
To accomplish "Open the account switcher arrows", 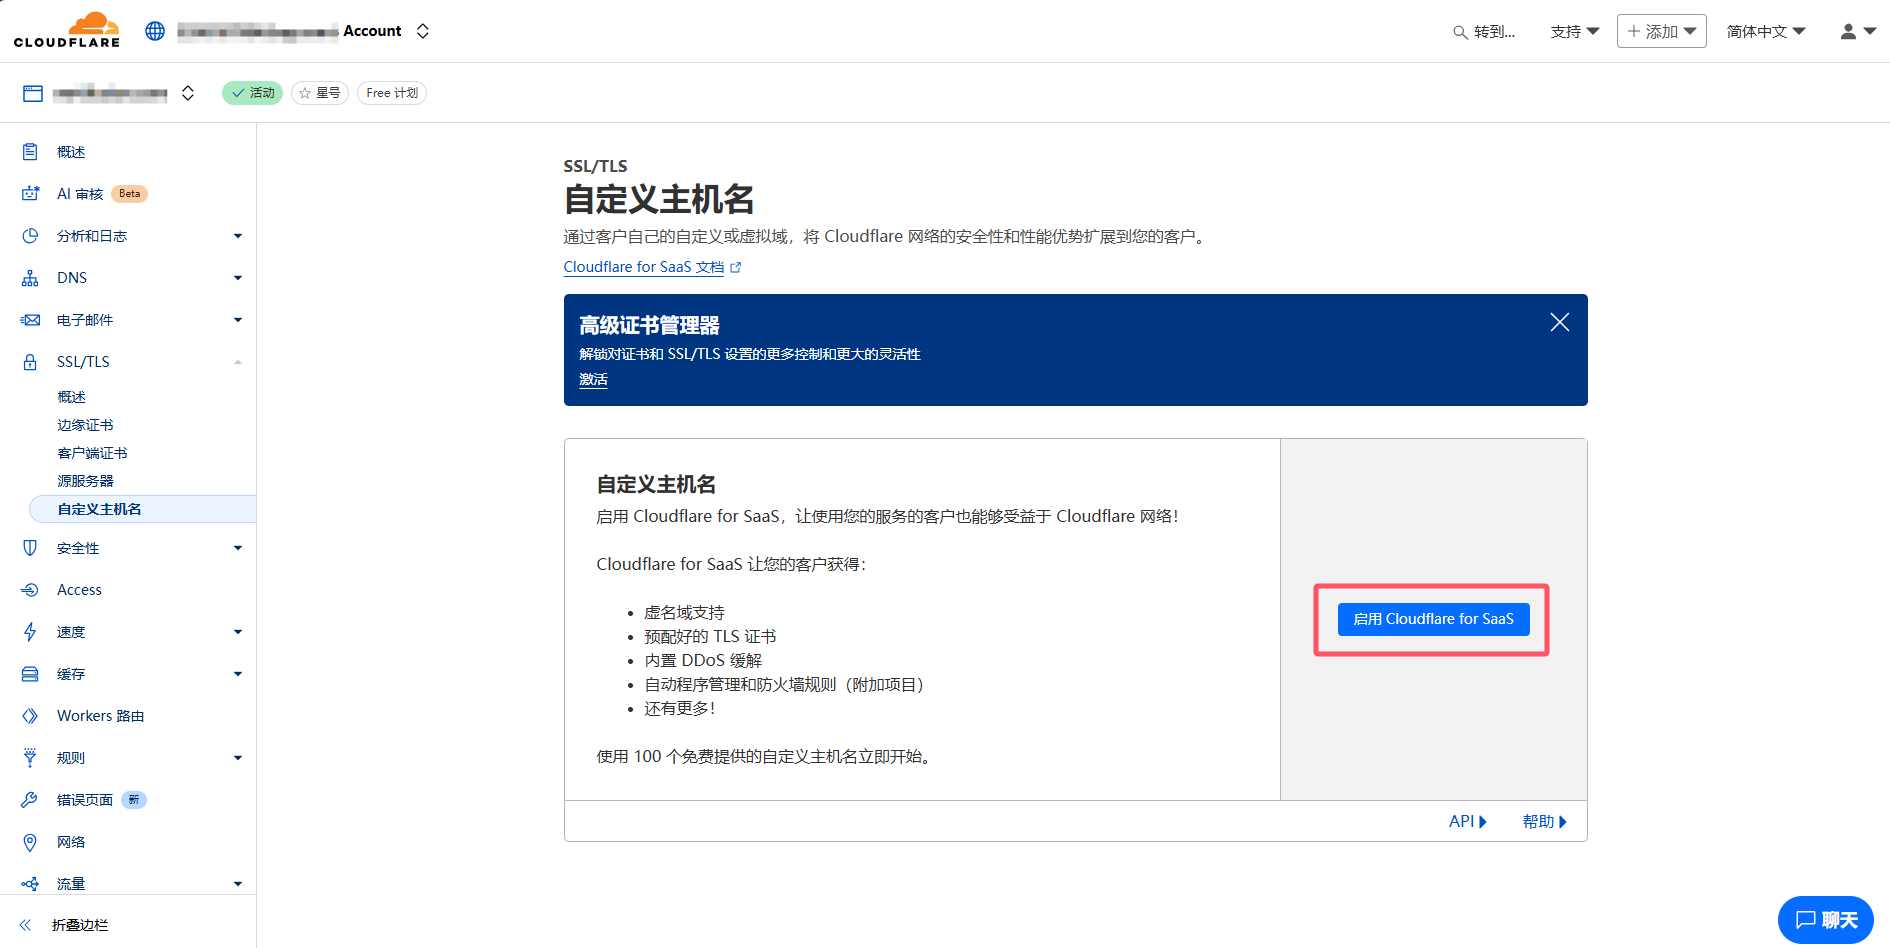I will click(x=423, y=31).
